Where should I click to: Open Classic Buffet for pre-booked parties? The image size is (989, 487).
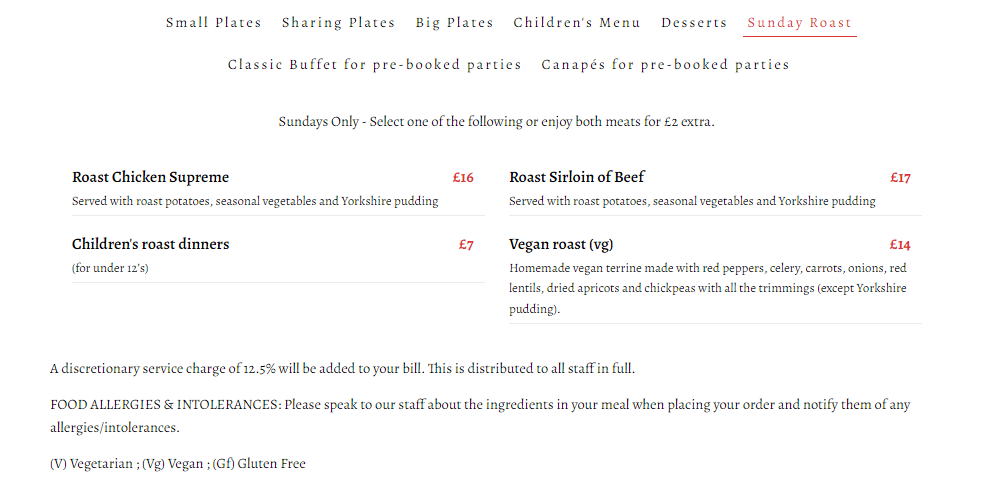pos(375,64)
